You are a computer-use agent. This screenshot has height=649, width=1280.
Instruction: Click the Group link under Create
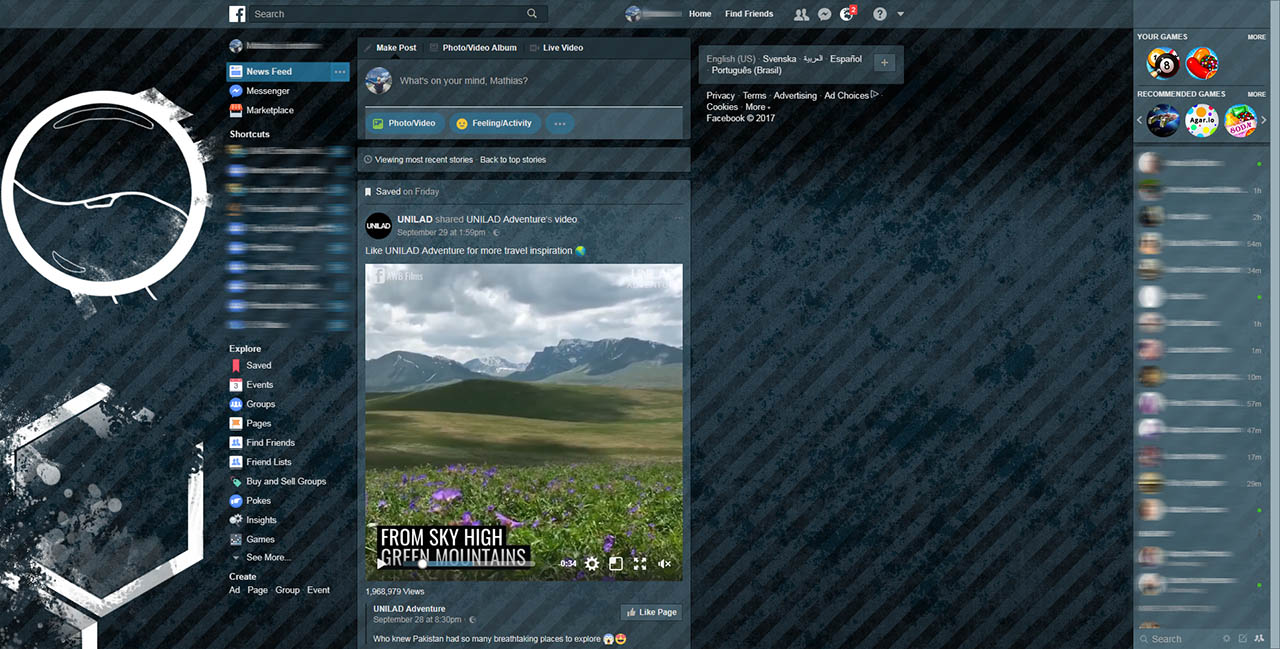[x=287, y=590]
